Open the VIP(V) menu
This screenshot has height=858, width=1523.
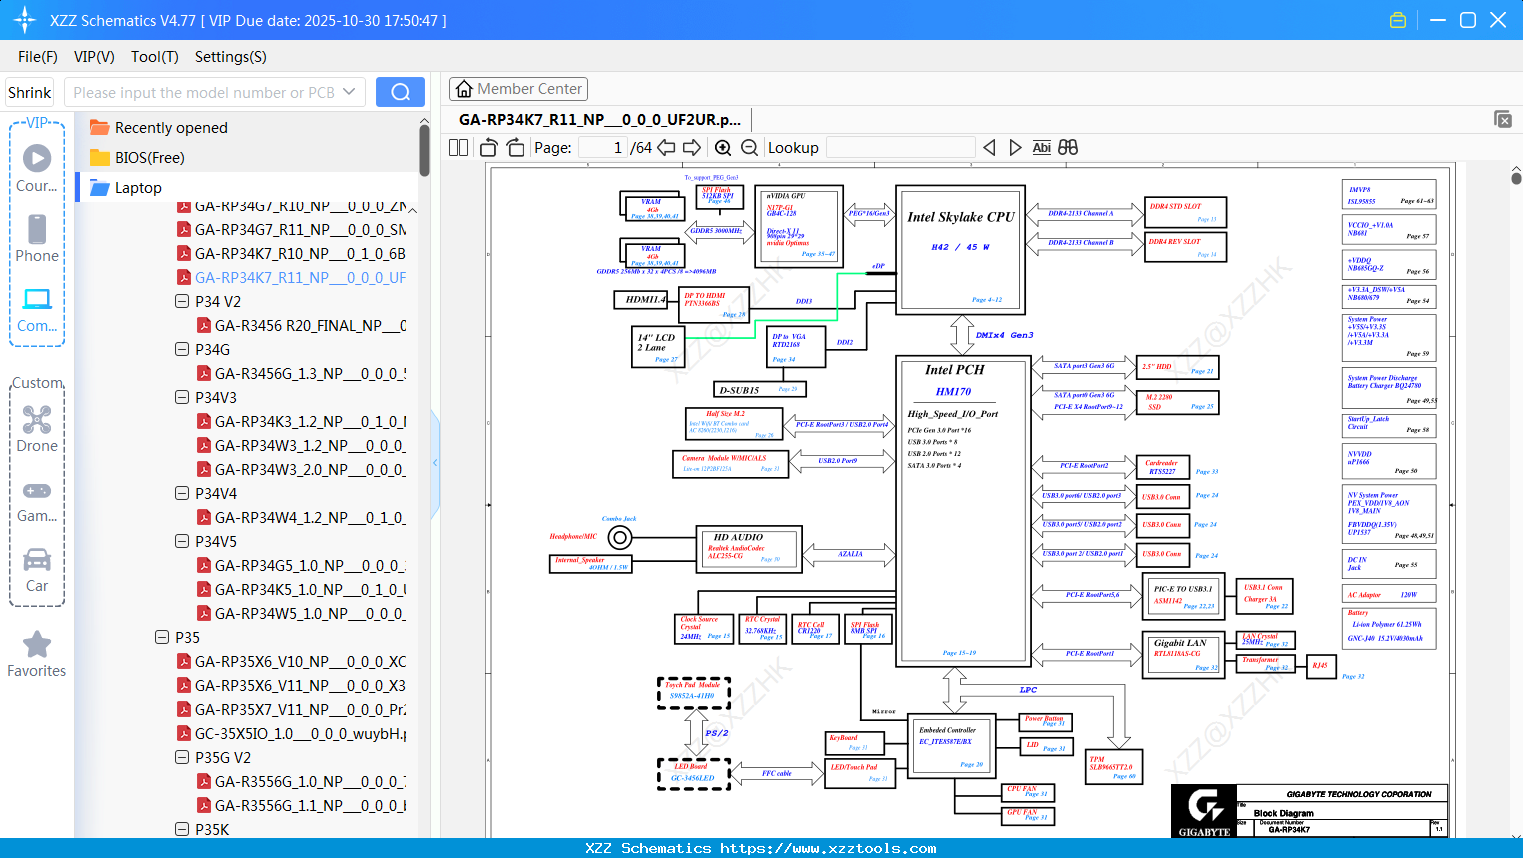(x=94, y=57)
